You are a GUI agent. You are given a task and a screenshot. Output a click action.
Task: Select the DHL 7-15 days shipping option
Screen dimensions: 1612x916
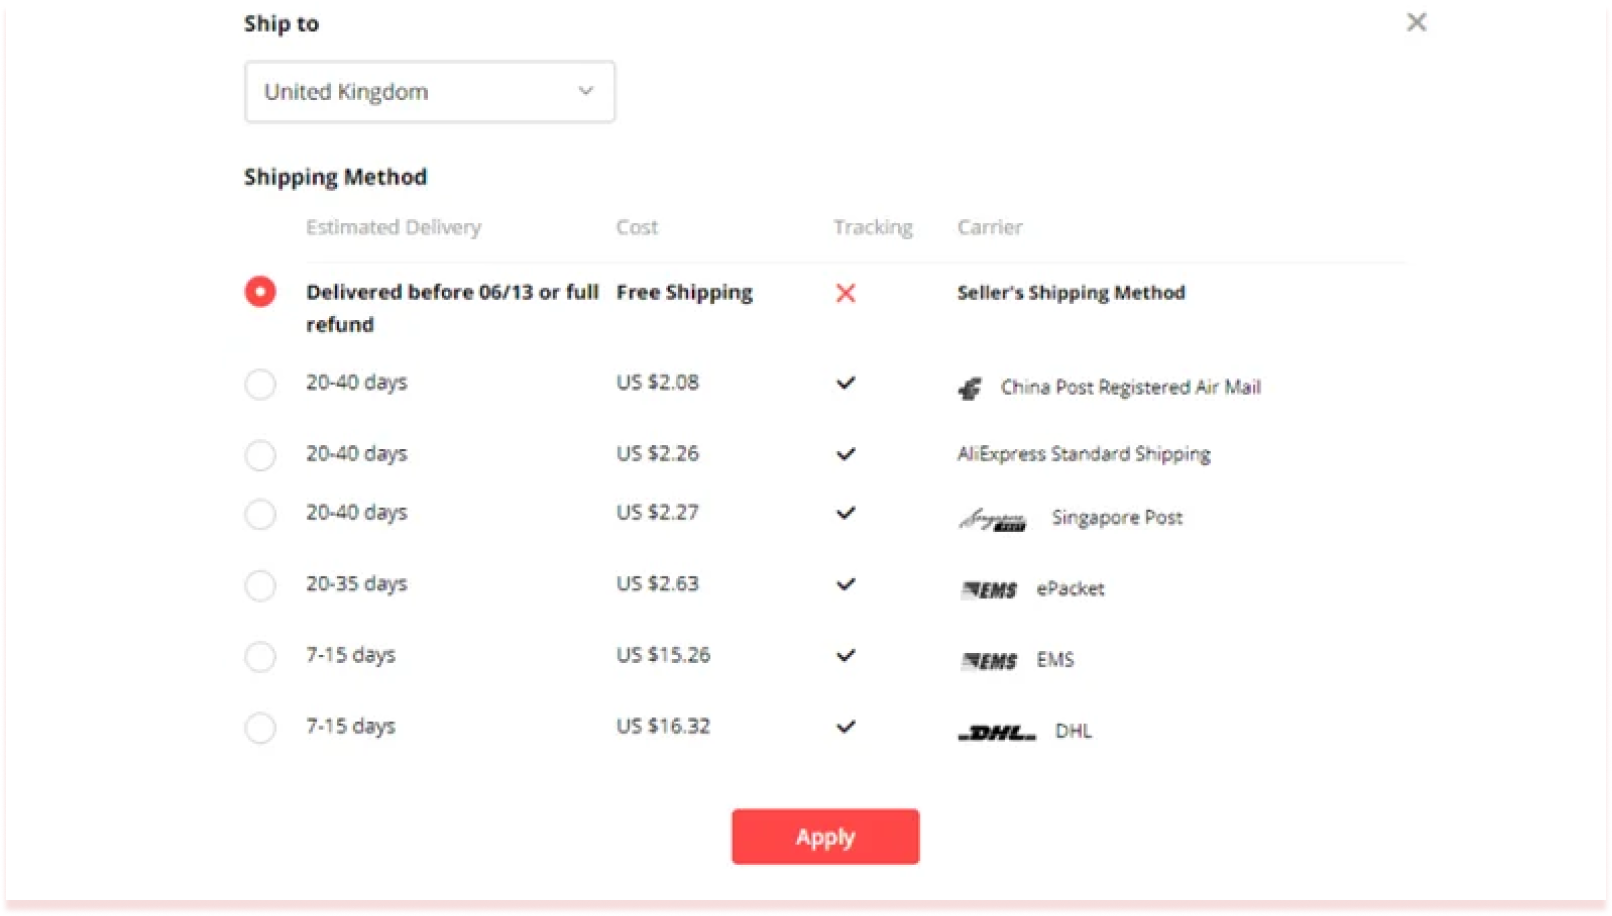tap(260, 728)
